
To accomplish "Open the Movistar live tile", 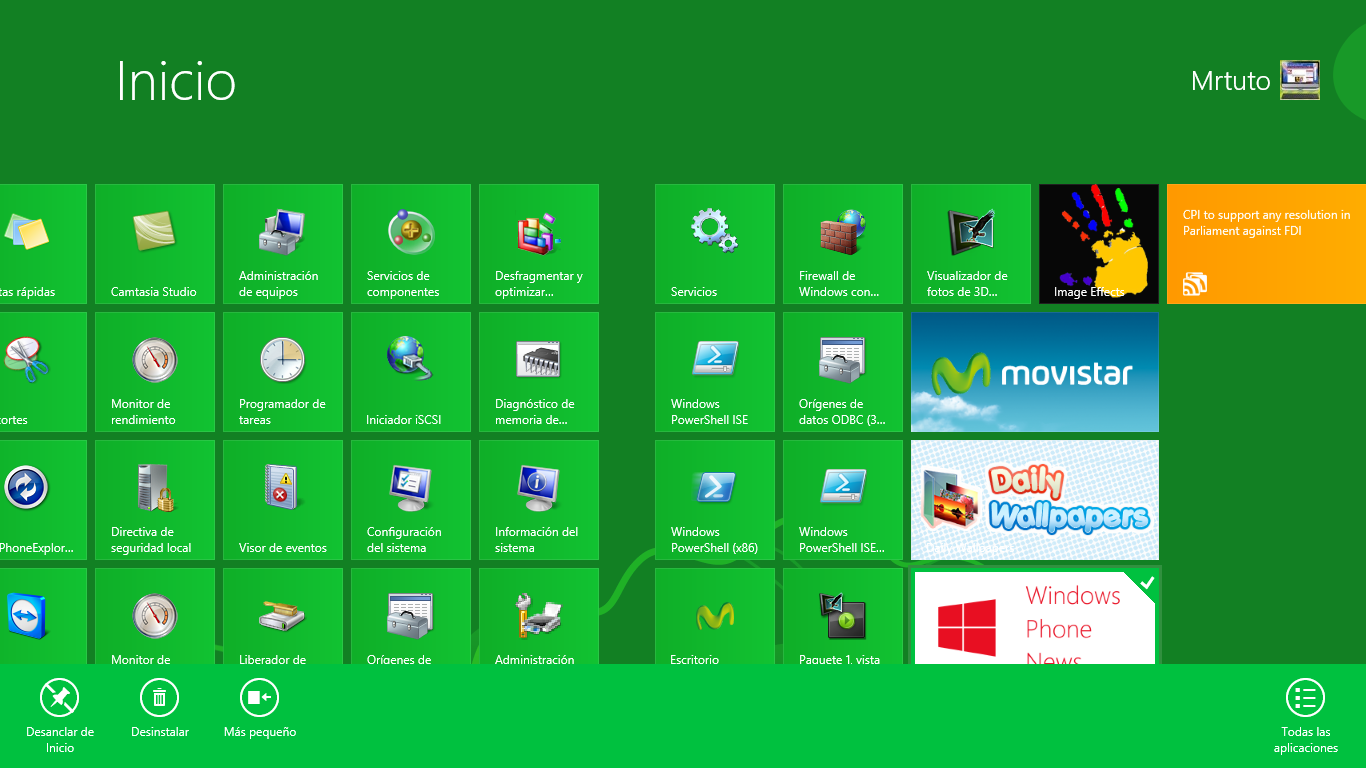I will 1034,372.
